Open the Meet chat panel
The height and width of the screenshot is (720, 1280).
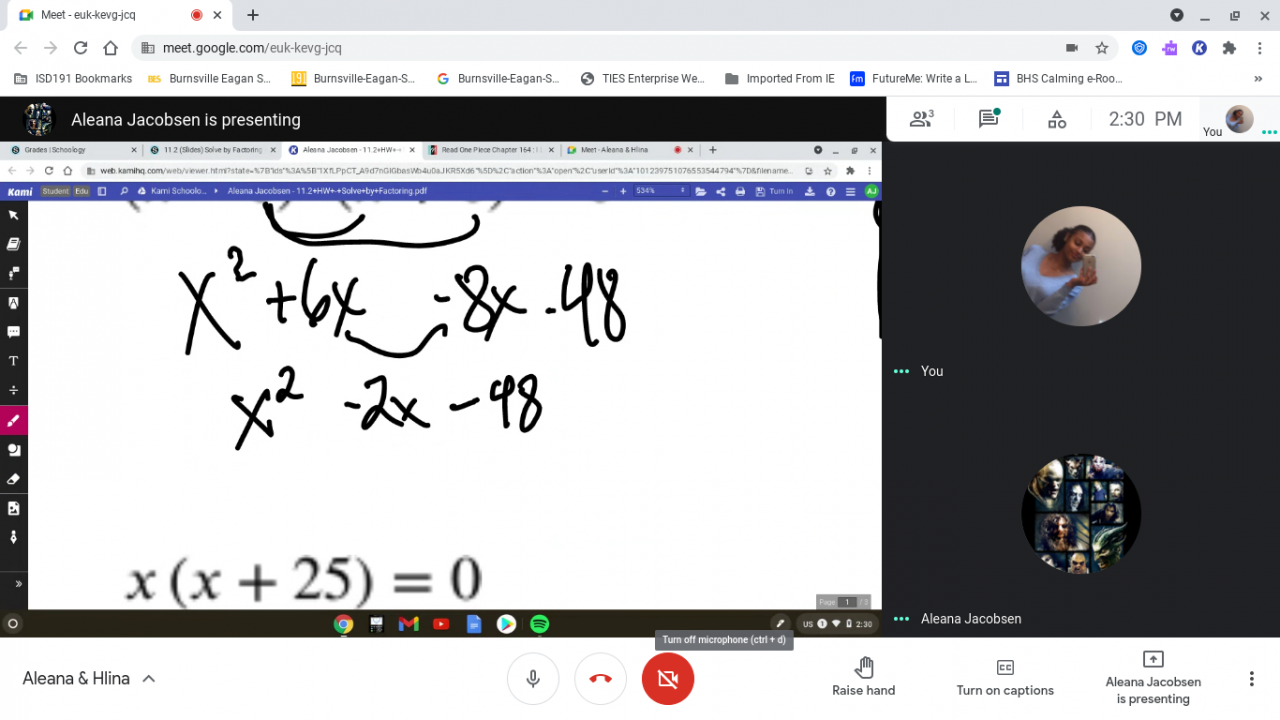click(x=989, y=119)
